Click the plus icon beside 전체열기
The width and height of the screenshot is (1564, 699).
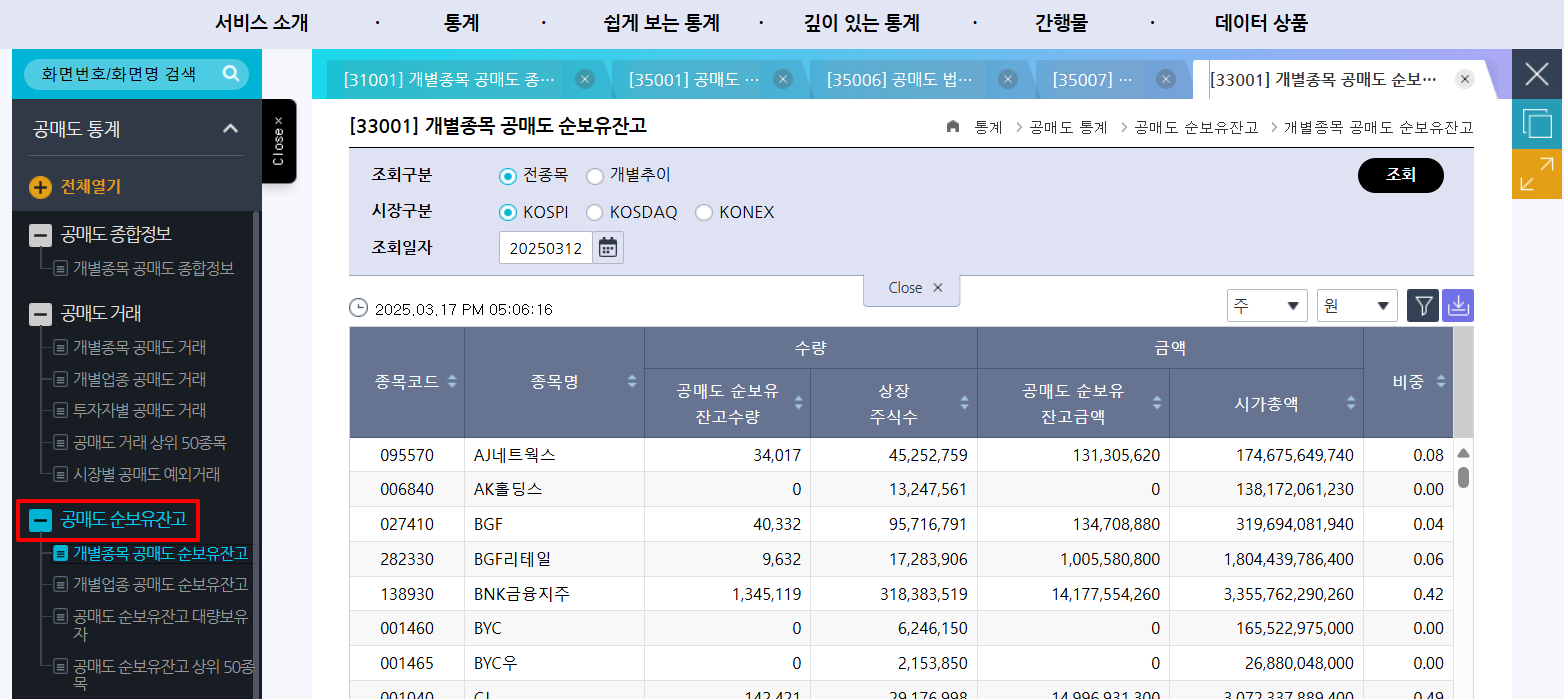40,187
